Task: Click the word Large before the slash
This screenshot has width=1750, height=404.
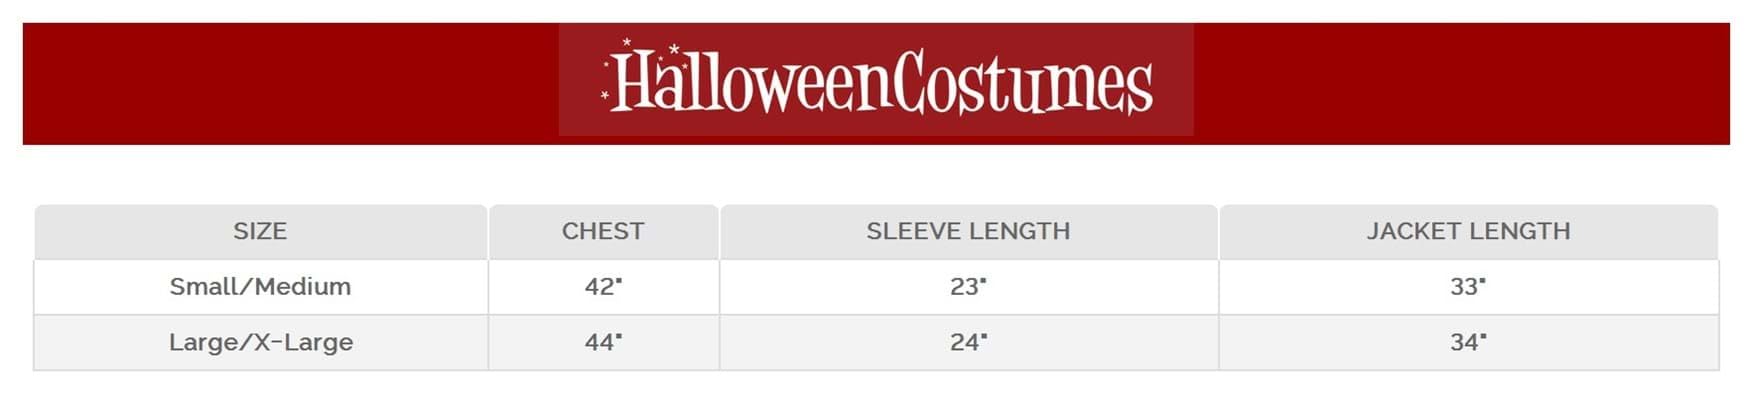Action: point(200,342)
